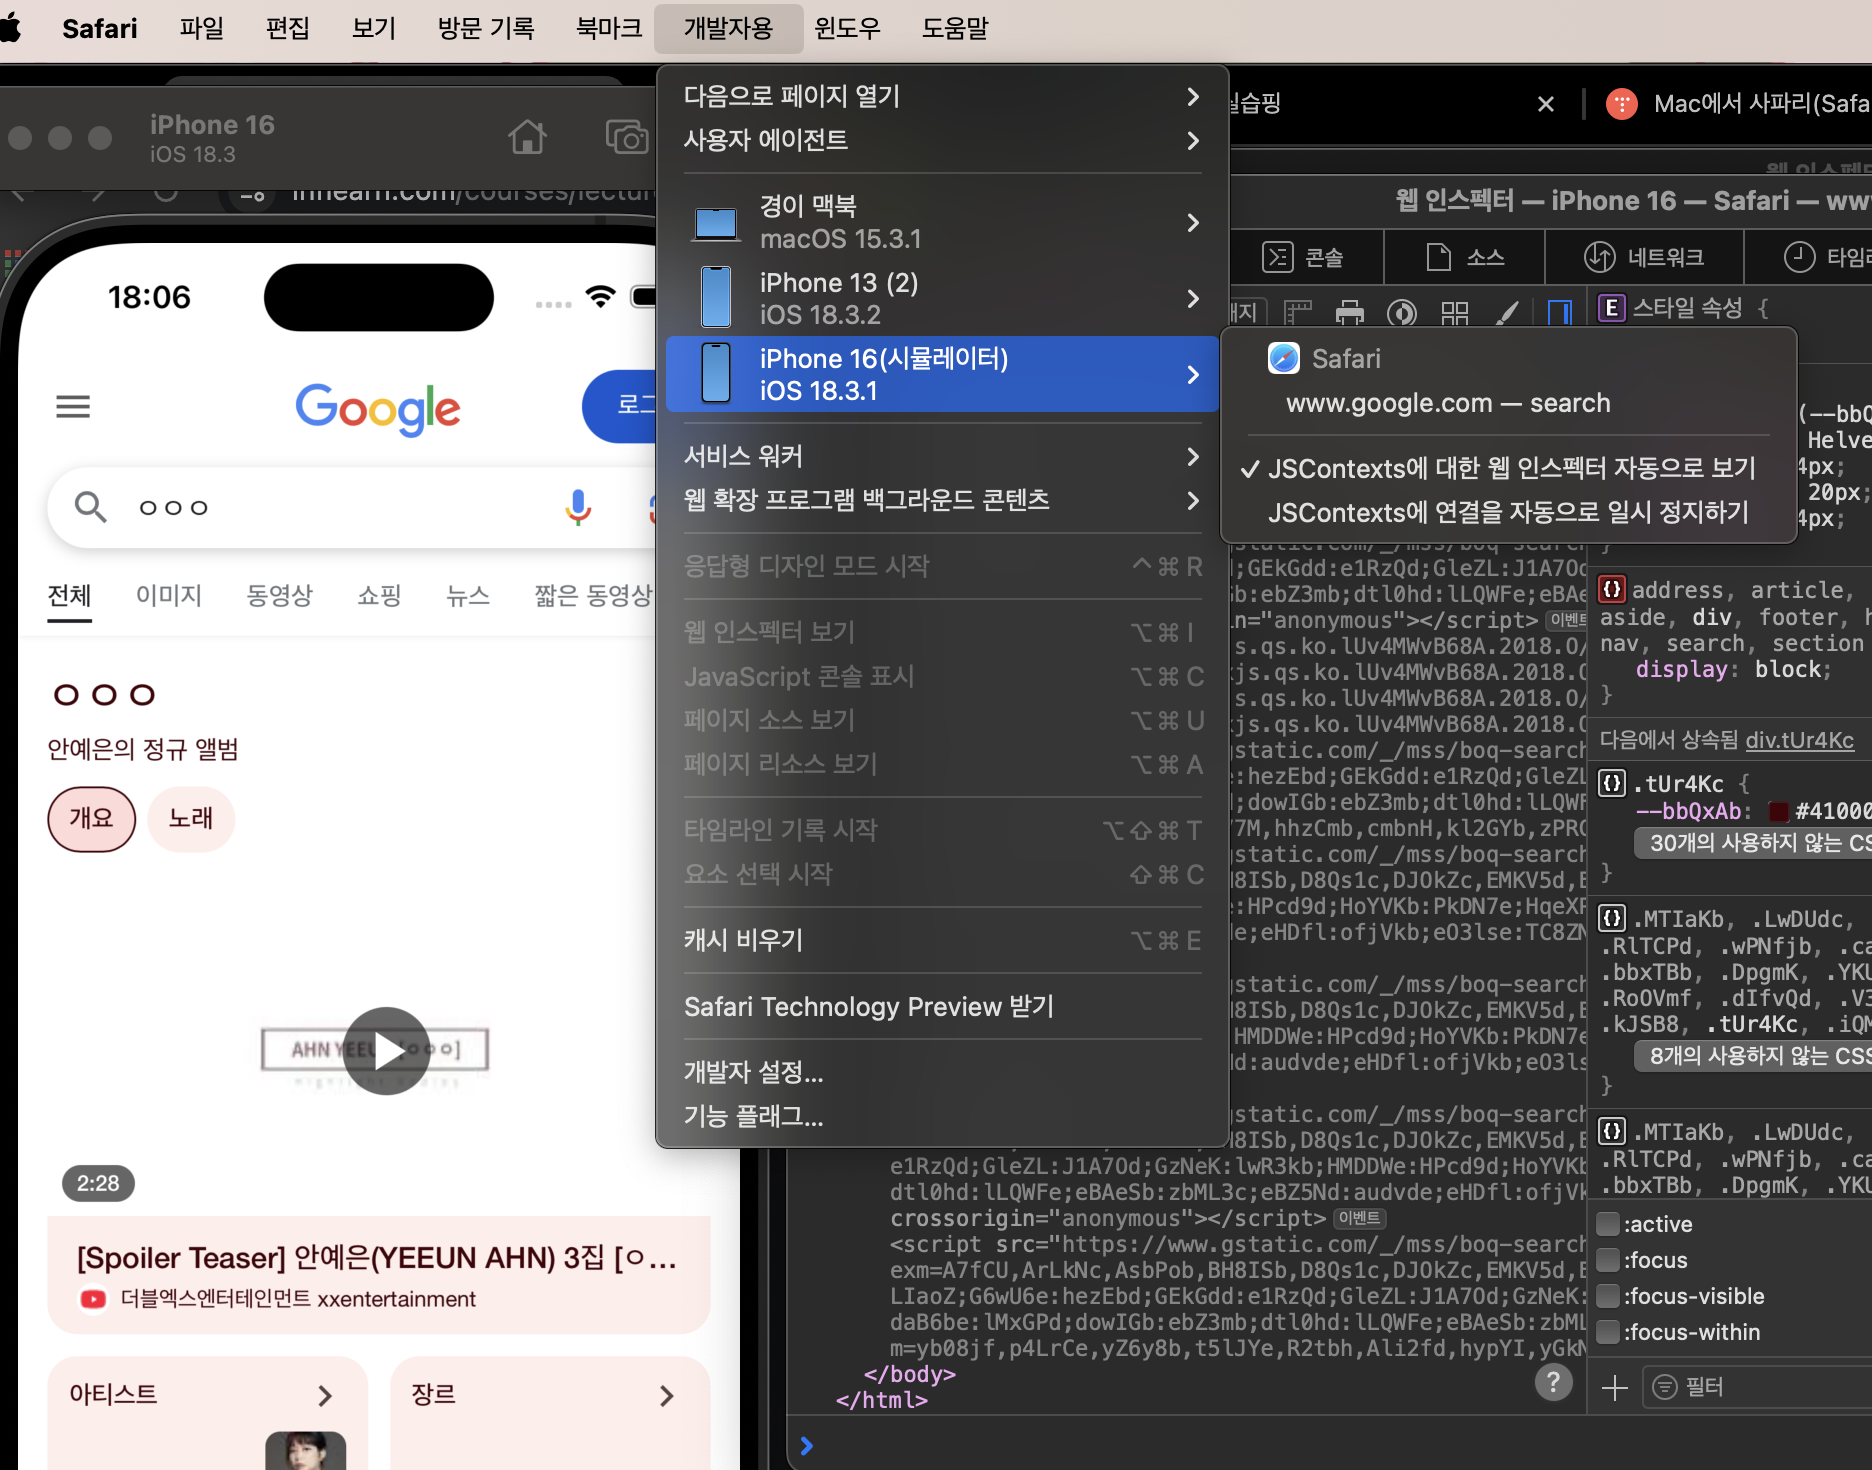Click the console prompt chevron
The image size is (1872, 1470).
(x=807, y=1445)
